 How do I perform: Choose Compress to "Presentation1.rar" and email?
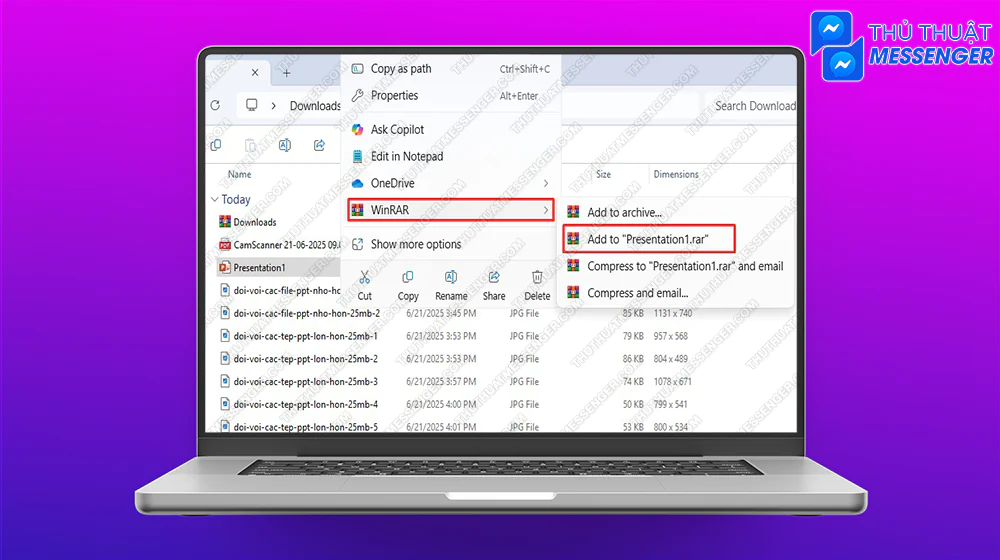pos(677,266)
